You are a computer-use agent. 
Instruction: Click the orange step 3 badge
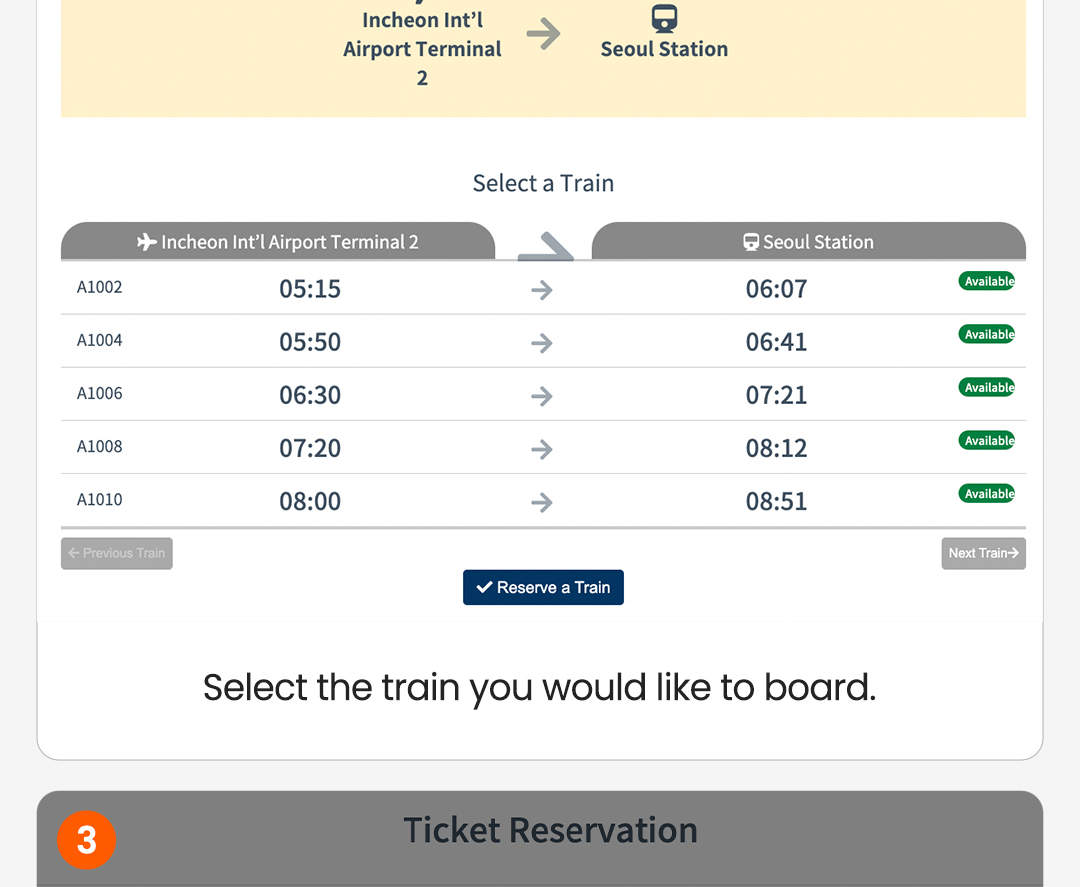click(86, 840)
